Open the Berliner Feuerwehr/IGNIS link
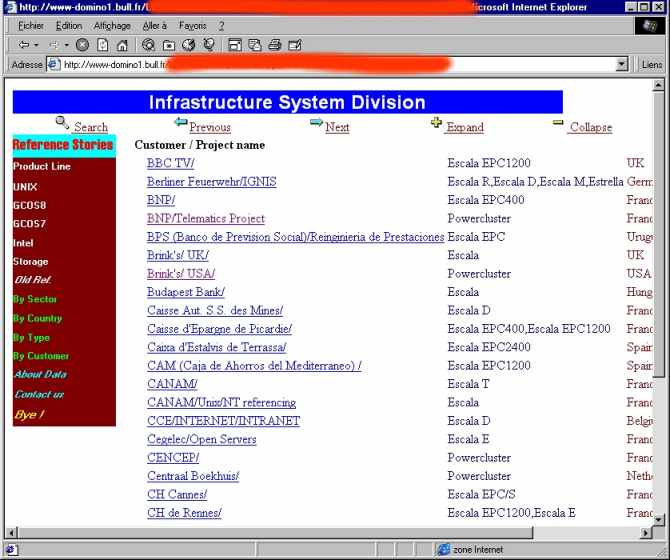 tap(212, 182)
